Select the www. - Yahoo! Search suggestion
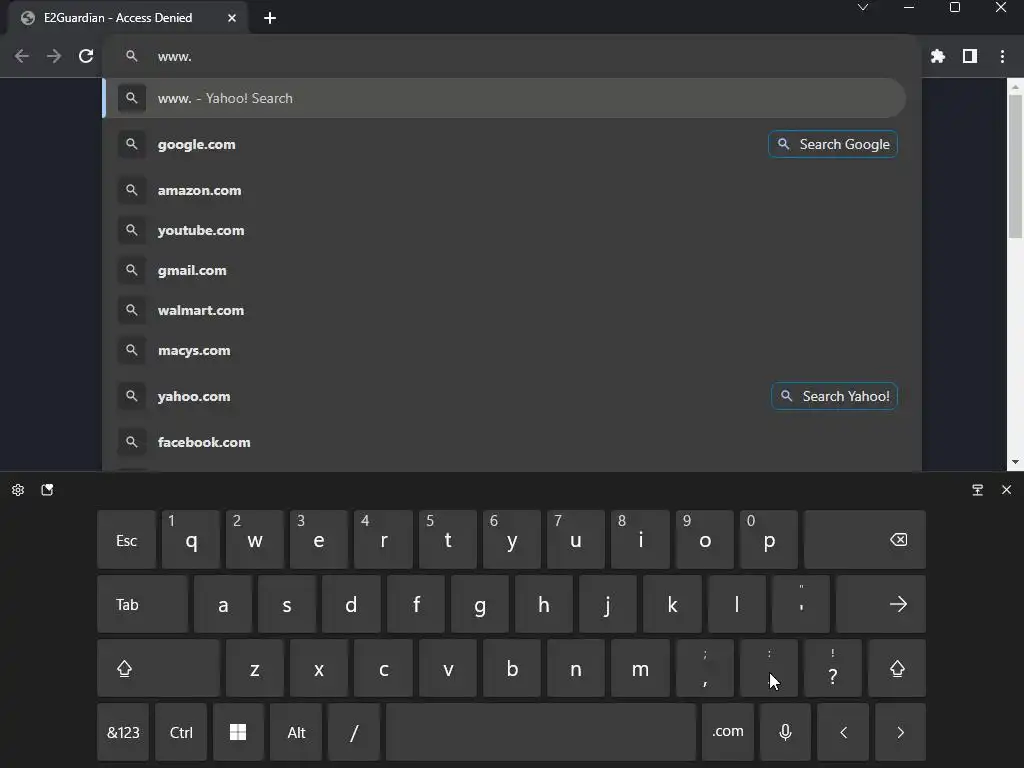1024x768 pixels. pyautogui.click(x=504, y=98)
